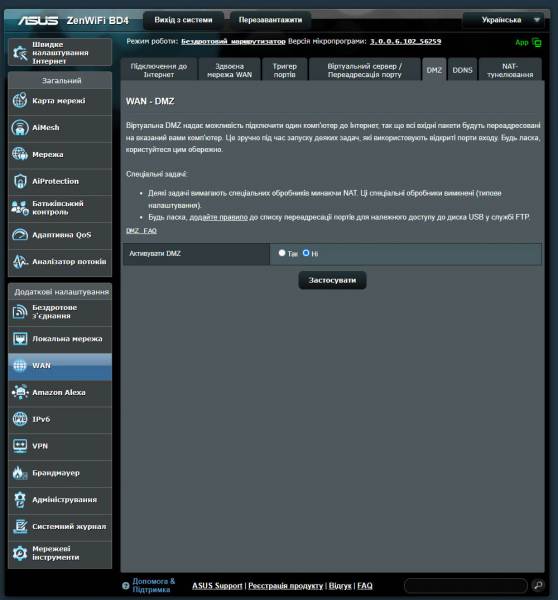Click the Батьківський контроль family icon
Screen dimensions: 558x600
[x=20, y=208]
